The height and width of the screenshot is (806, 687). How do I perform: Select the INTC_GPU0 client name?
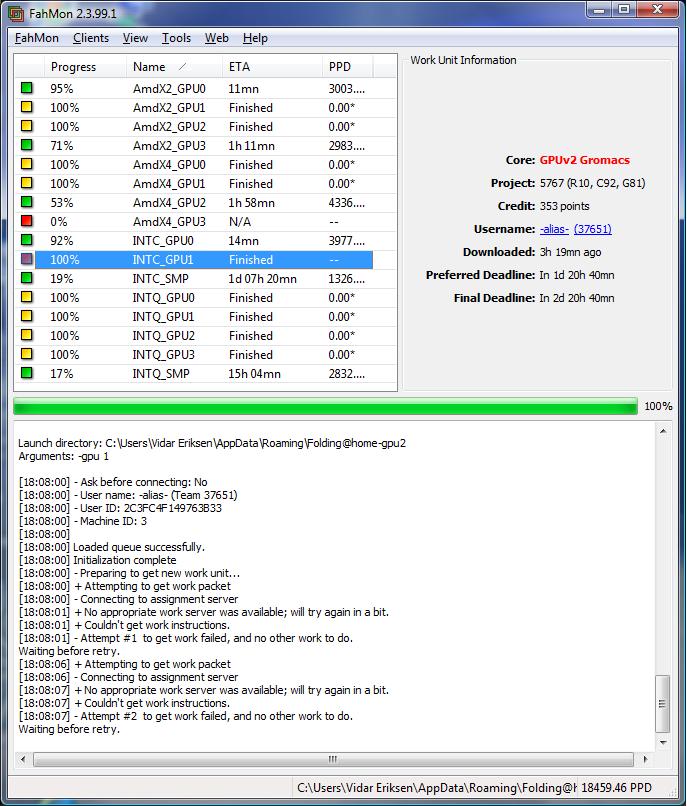[x=163, y=241]
